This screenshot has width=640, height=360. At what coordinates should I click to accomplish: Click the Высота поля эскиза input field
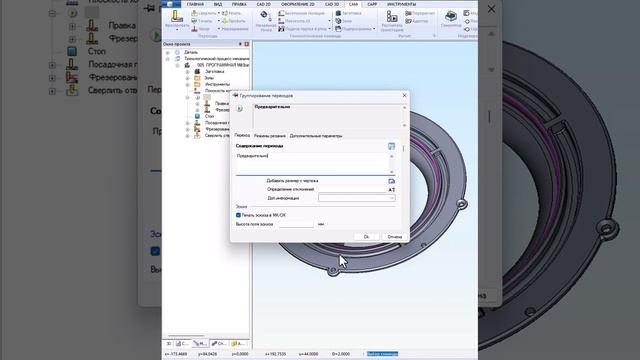point(296,224)
